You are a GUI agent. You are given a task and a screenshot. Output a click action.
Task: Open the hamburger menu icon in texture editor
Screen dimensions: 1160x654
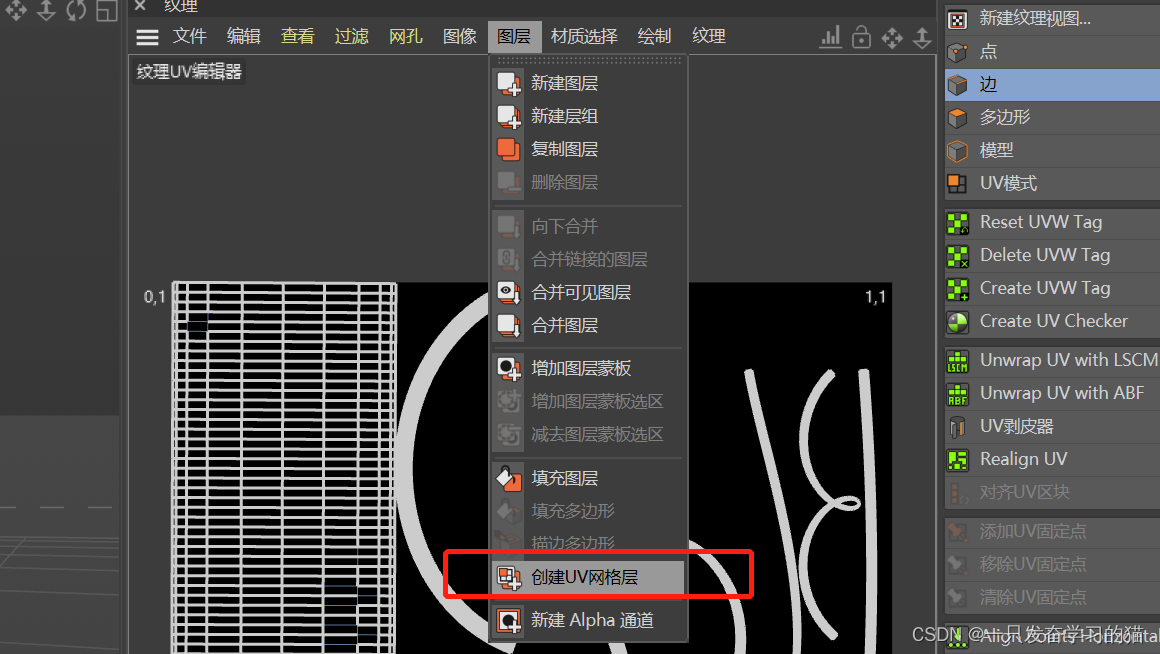(147, 37)
